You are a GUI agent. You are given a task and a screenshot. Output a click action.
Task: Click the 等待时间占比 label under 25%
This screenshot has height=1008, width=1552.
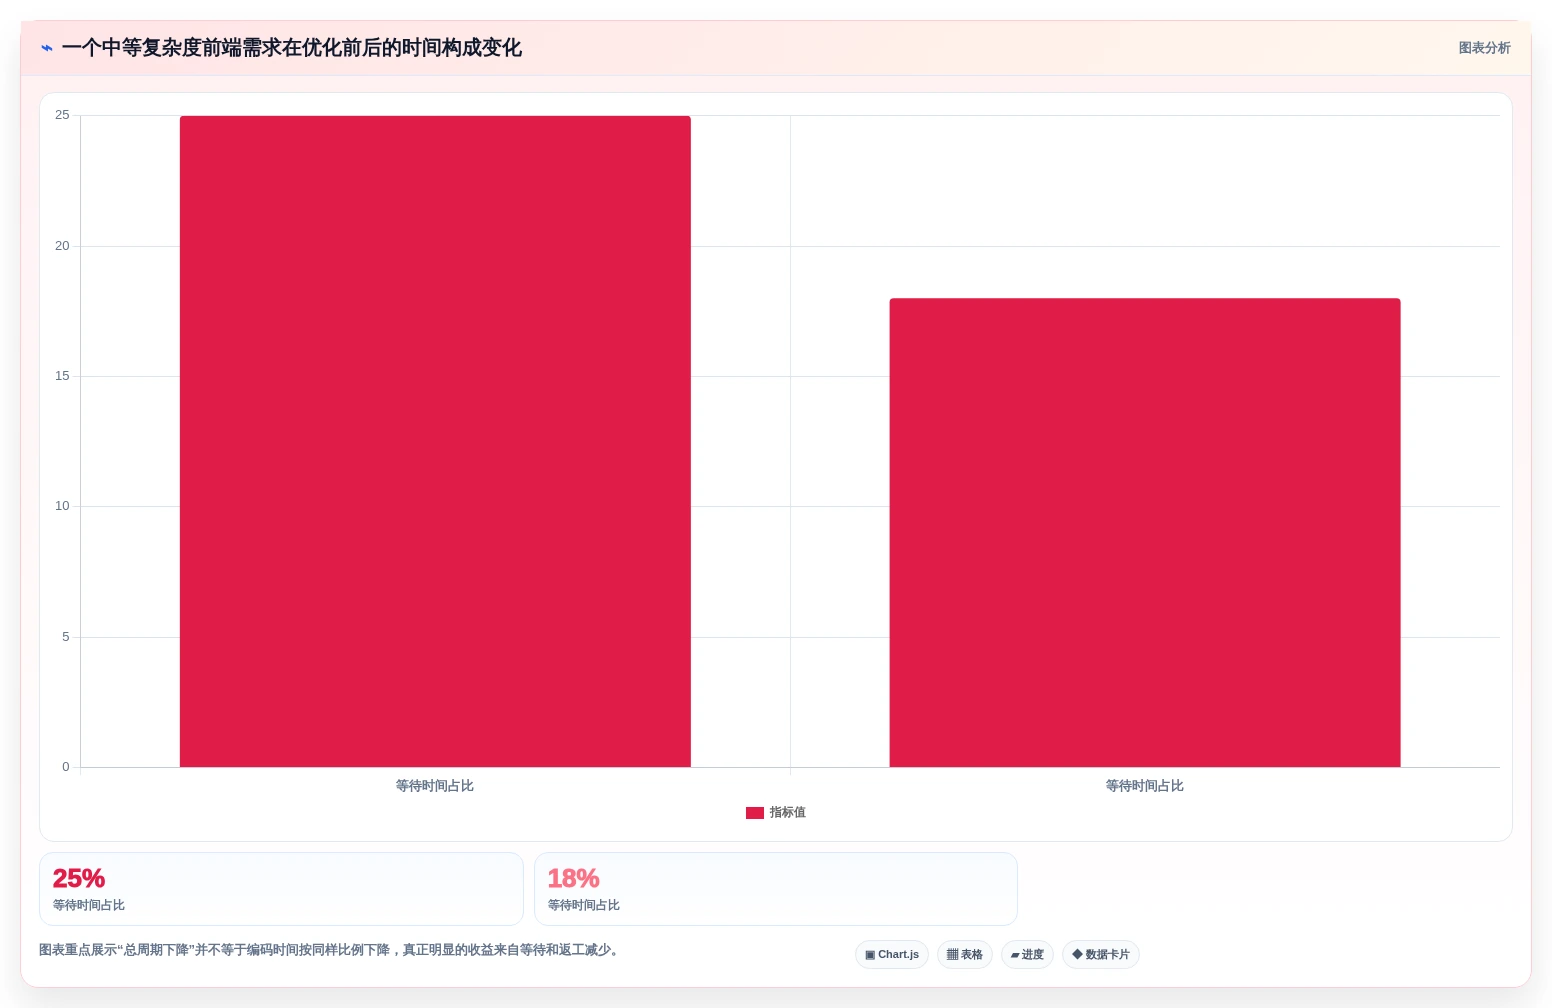[89, 905]
